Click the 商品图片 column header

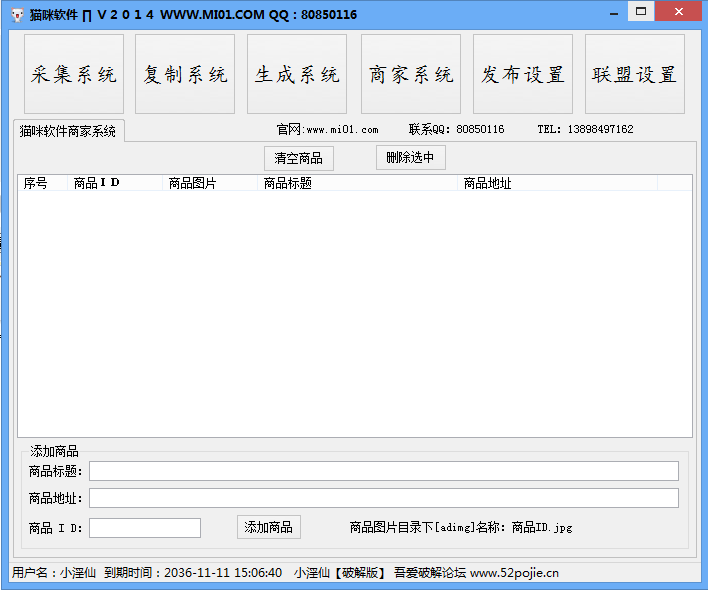pyautogui.click(x=210, y=183)
